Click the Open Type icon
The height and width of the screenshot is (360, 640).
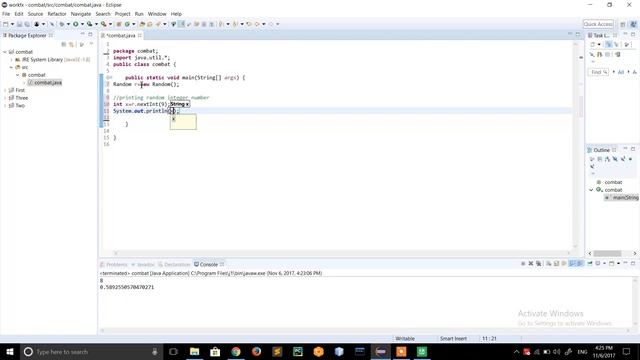(x=142, y=24)
